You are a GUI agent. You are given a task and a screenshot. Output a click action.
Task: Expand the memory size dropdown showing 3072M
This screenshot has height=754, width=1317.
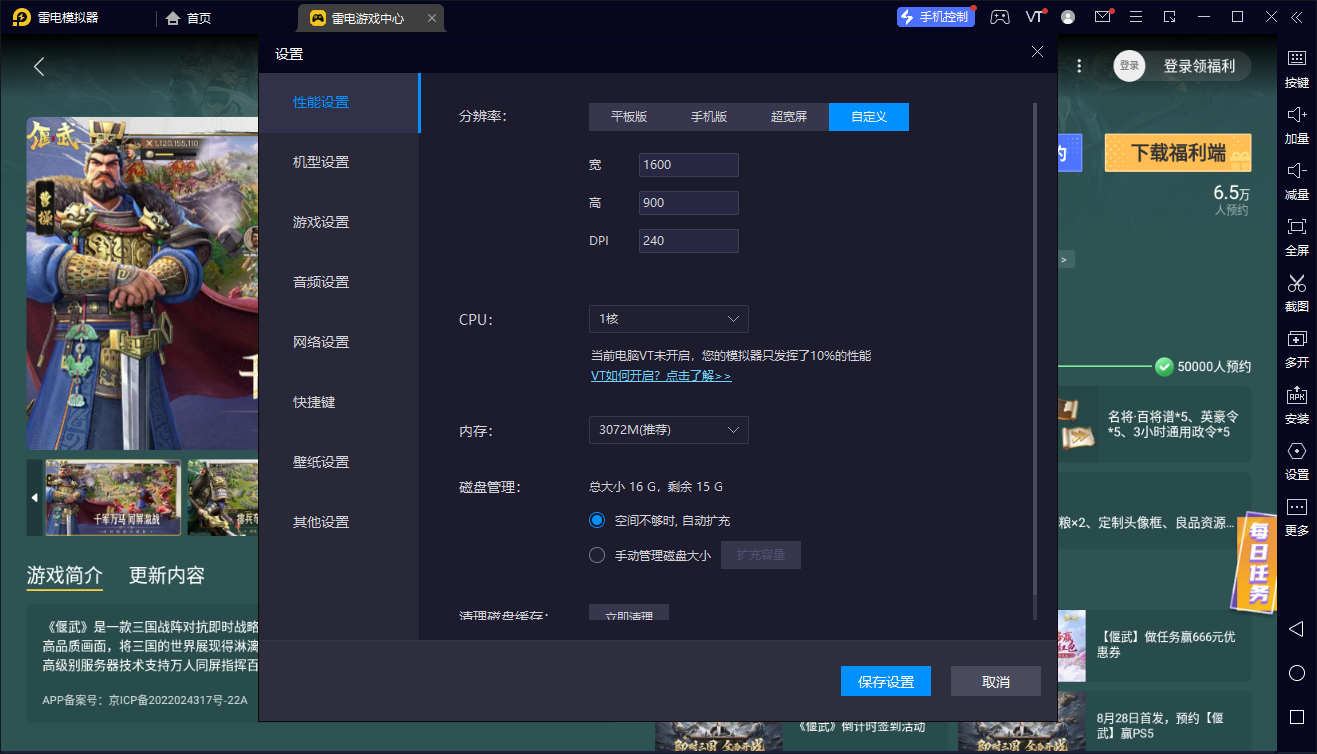point(668,430)
